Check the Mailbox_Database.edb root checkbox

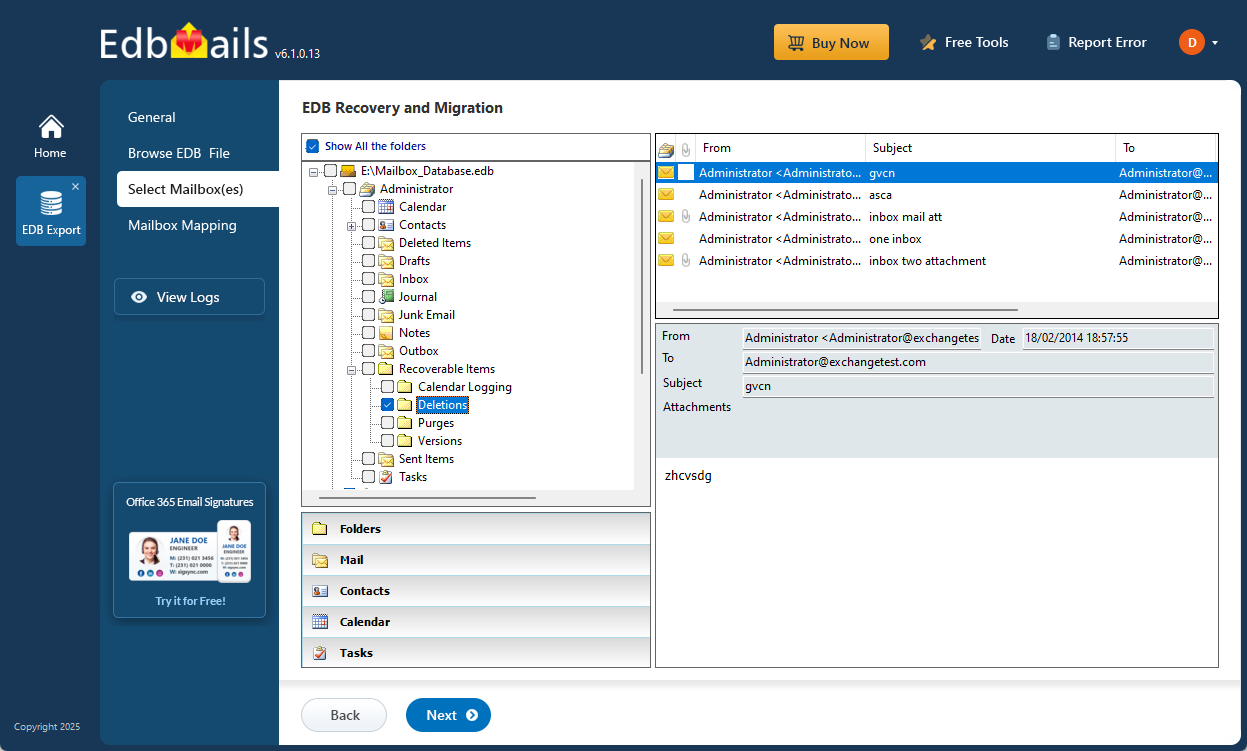pos(330,171)
